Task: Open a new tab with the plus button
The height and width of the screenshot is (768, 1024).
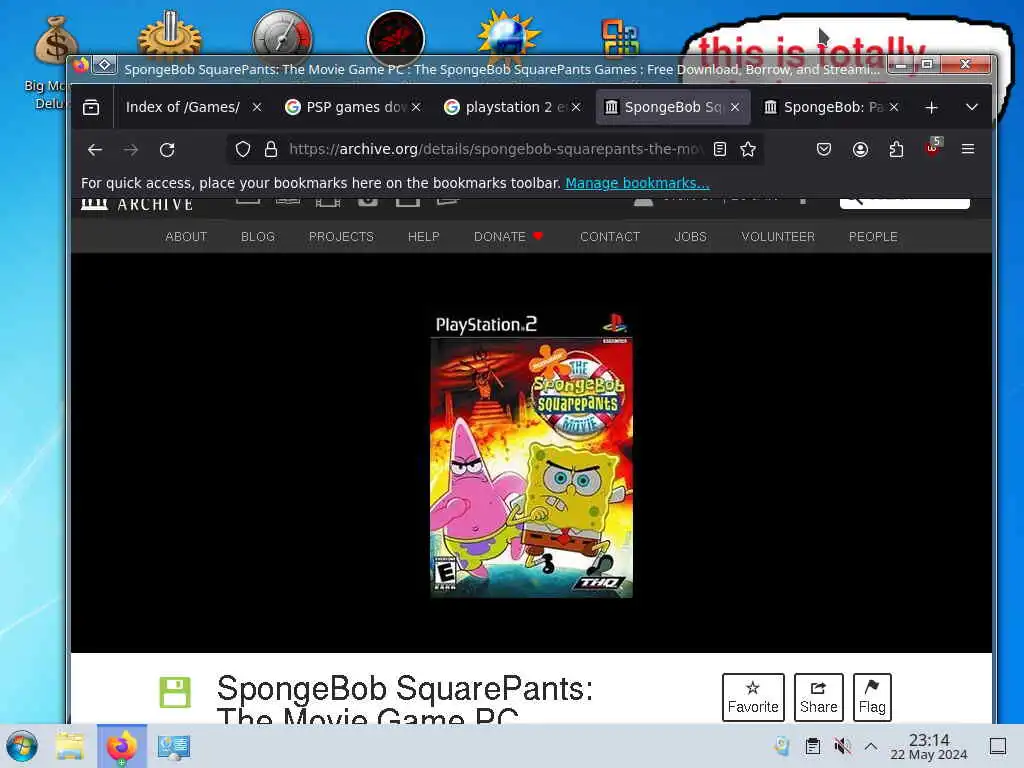Action: tap(932, 107)
